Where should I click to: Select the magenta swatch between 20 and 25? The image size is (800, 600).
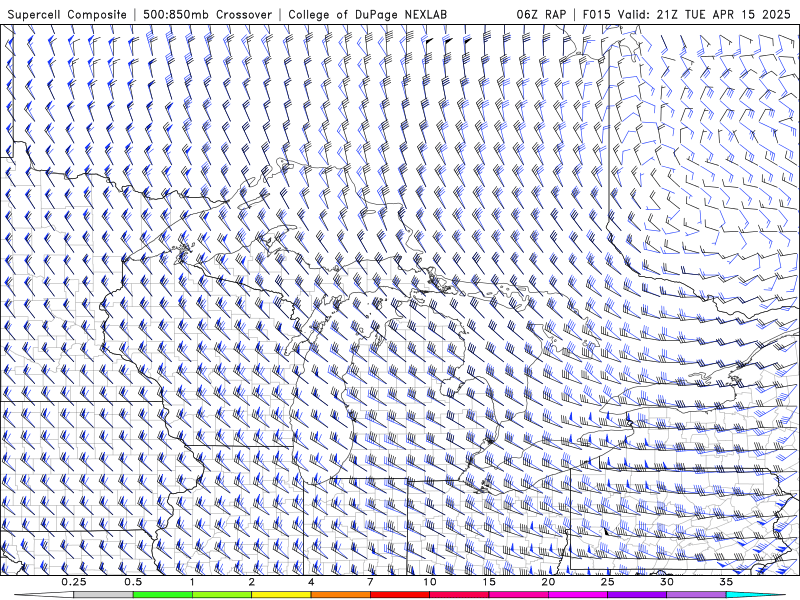pyautogui.click(x=578, y=595)
